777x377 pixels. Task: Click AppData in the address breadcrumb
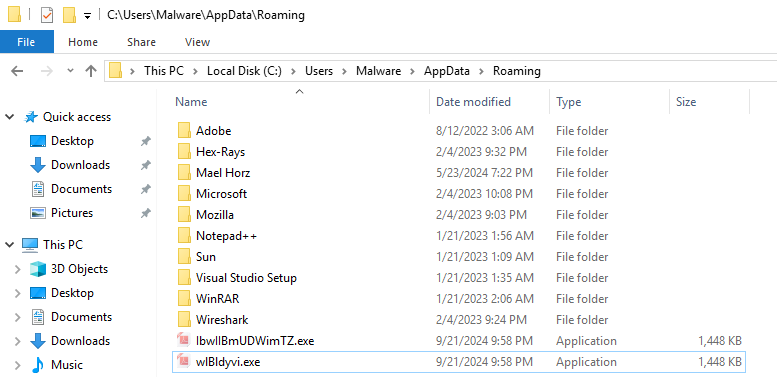pos(446,71)
